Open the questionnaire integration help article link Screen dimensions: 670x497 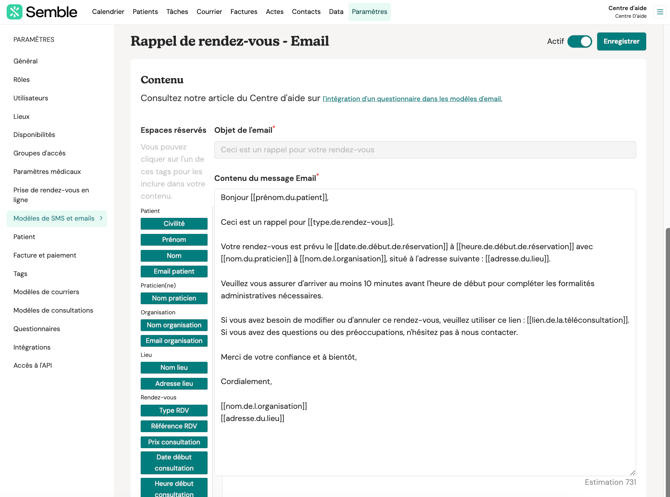tap(412, 99)
